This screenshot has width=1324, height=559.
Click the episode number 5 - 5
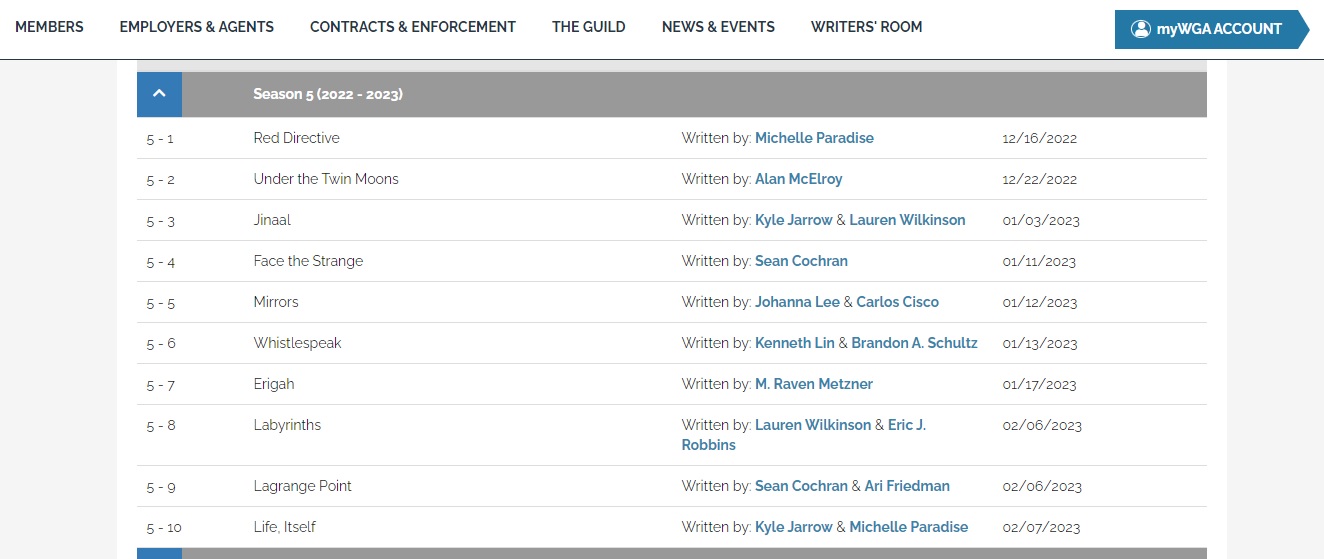[161, 303]
